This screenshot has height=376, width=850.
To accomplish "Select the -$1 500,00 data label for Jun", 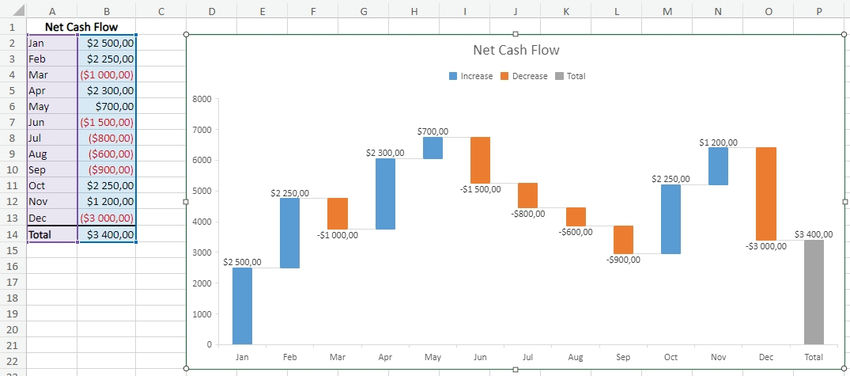I will coord(481,190).
